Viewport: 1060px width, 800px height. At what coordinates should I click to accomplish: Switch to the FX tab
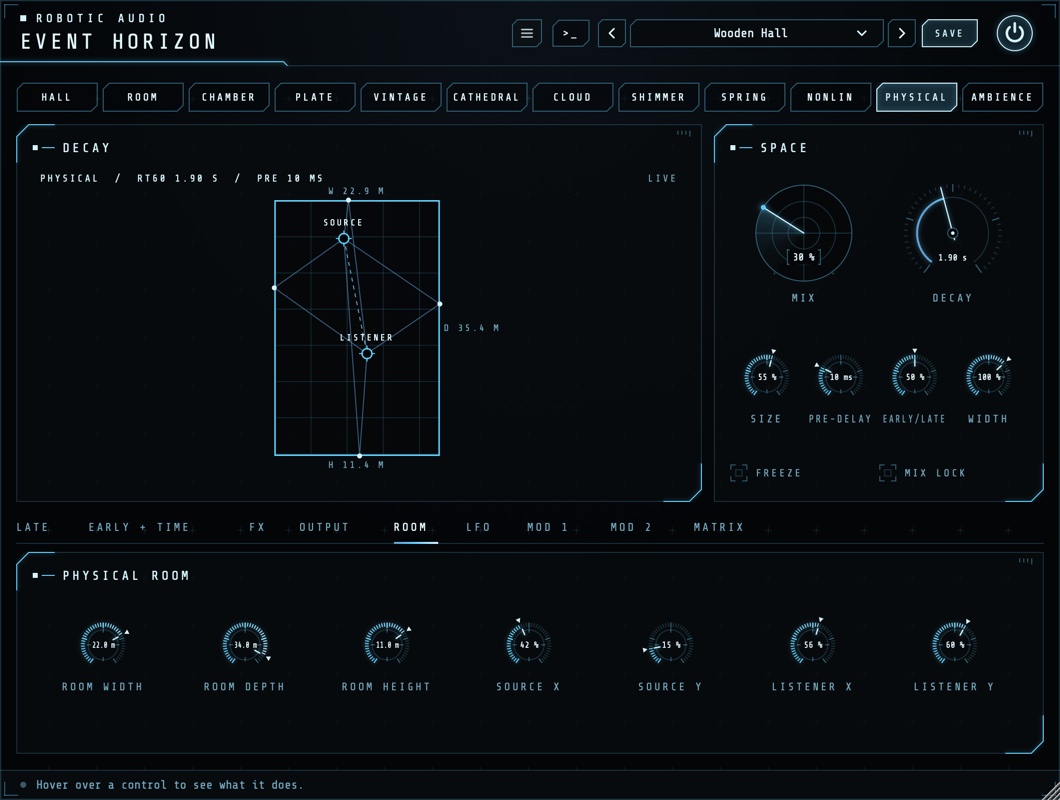tap(257, 527)
